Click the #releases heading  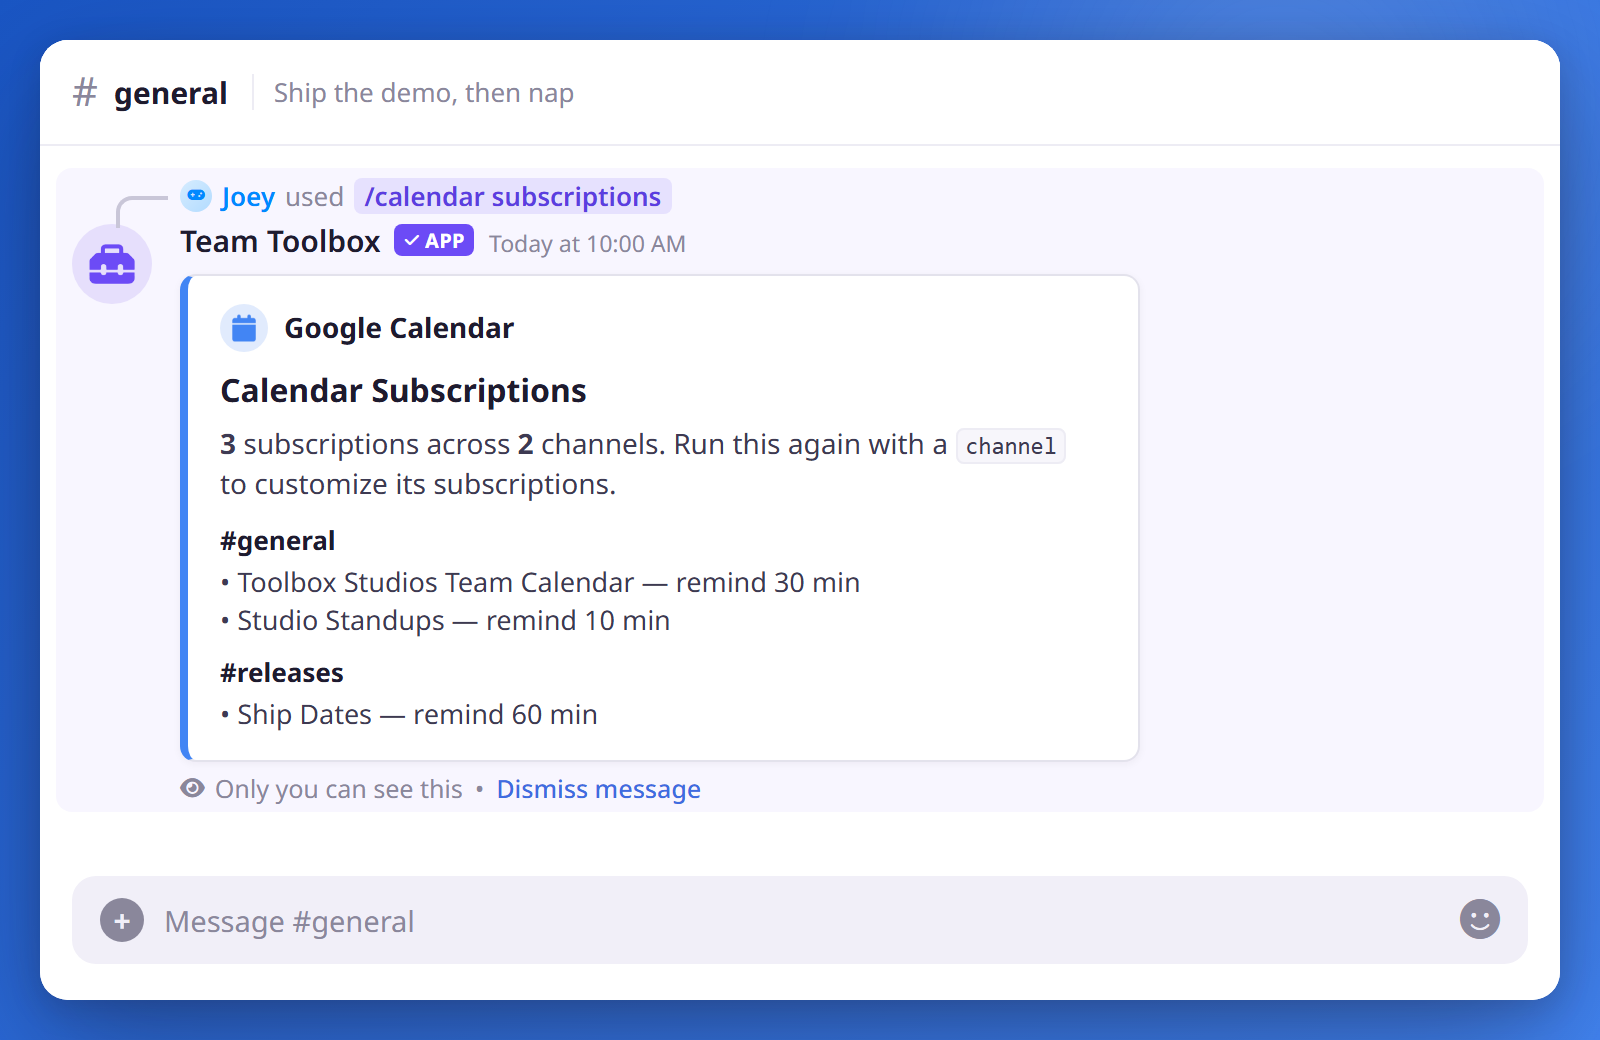pos(282,673)
